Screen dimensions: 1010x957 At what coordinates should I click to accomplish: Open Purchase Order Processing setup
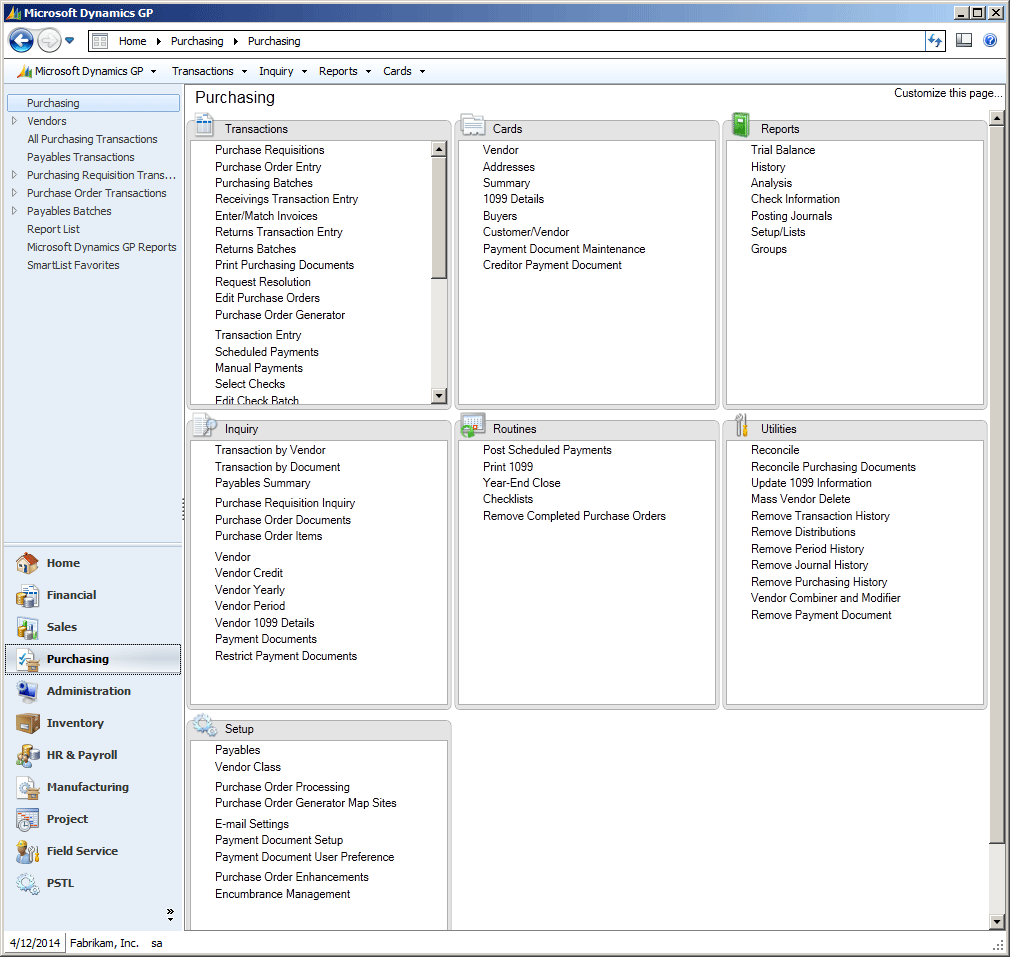click(x=282, y=787)
